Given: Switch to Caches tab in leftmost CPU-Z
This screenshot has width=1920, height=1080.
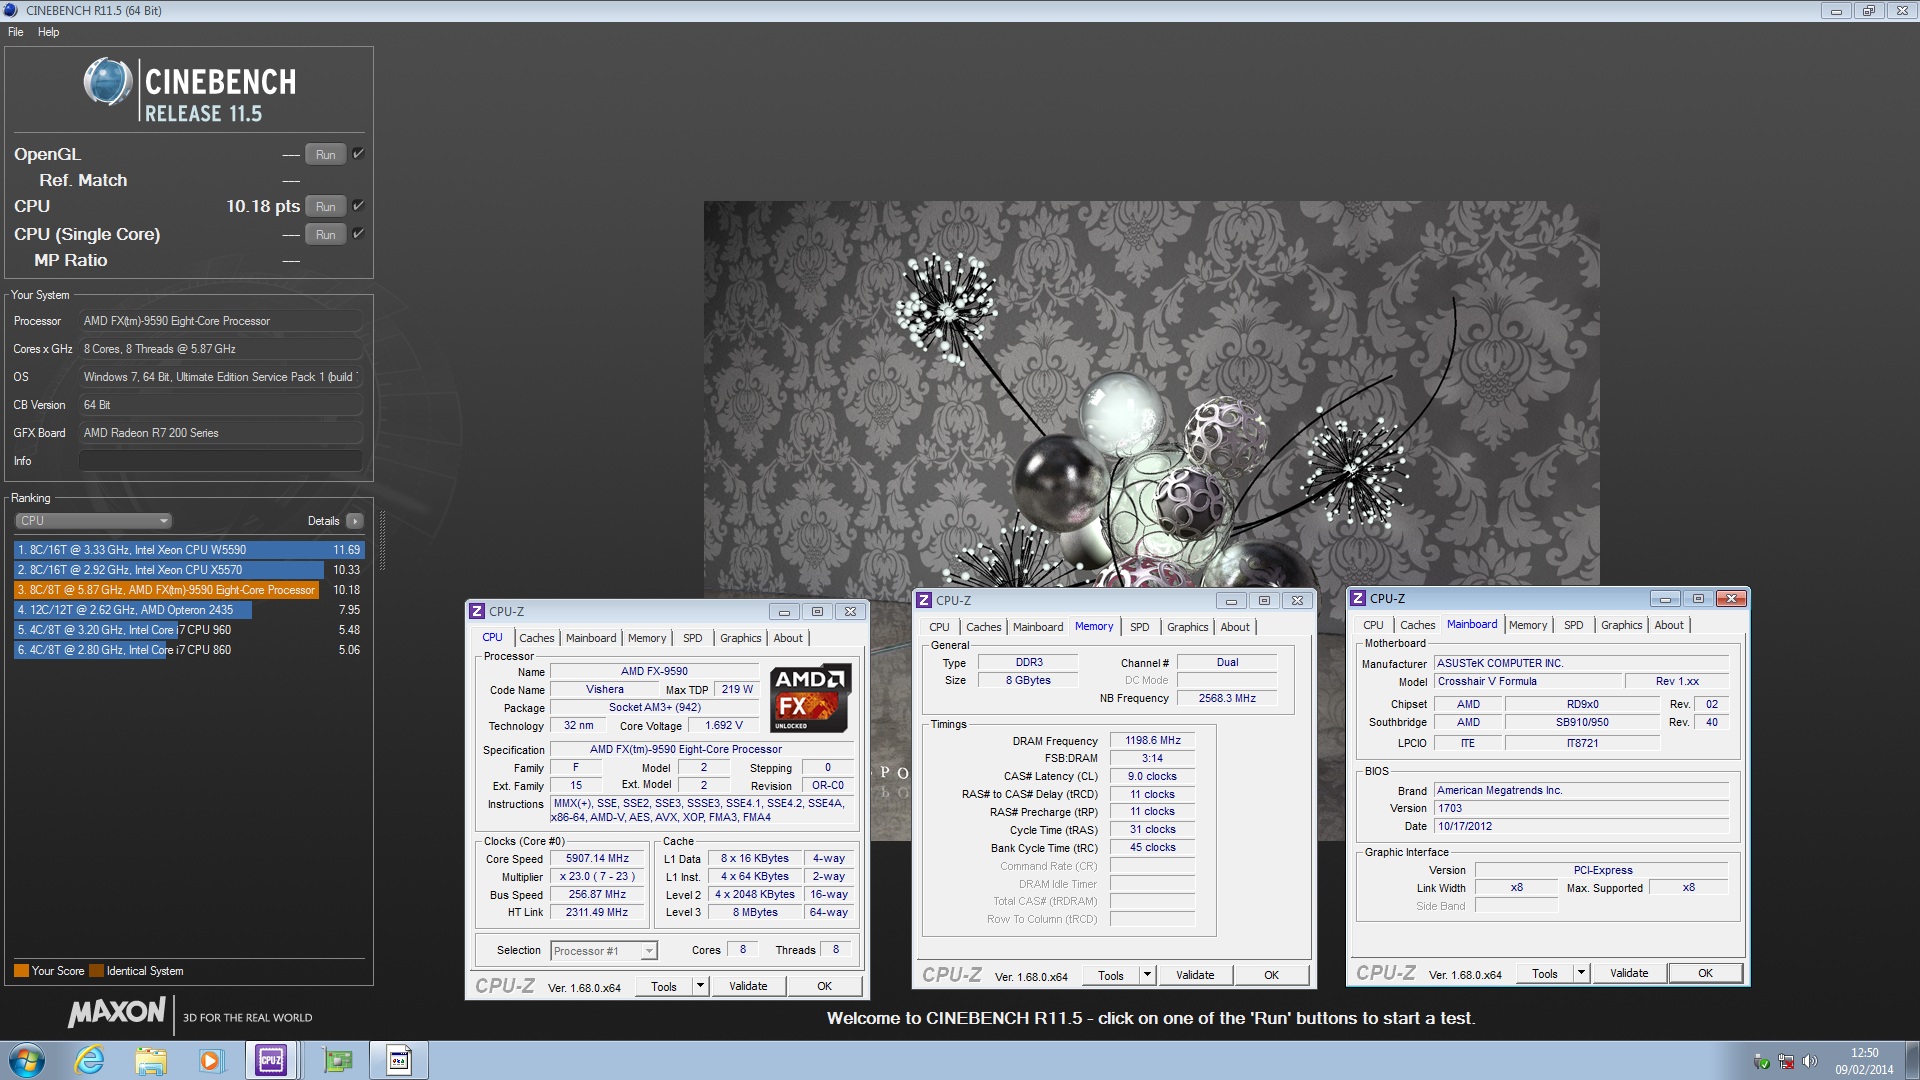Looking at the screenshot, I should pyautogui.click(x=536, y=638).
